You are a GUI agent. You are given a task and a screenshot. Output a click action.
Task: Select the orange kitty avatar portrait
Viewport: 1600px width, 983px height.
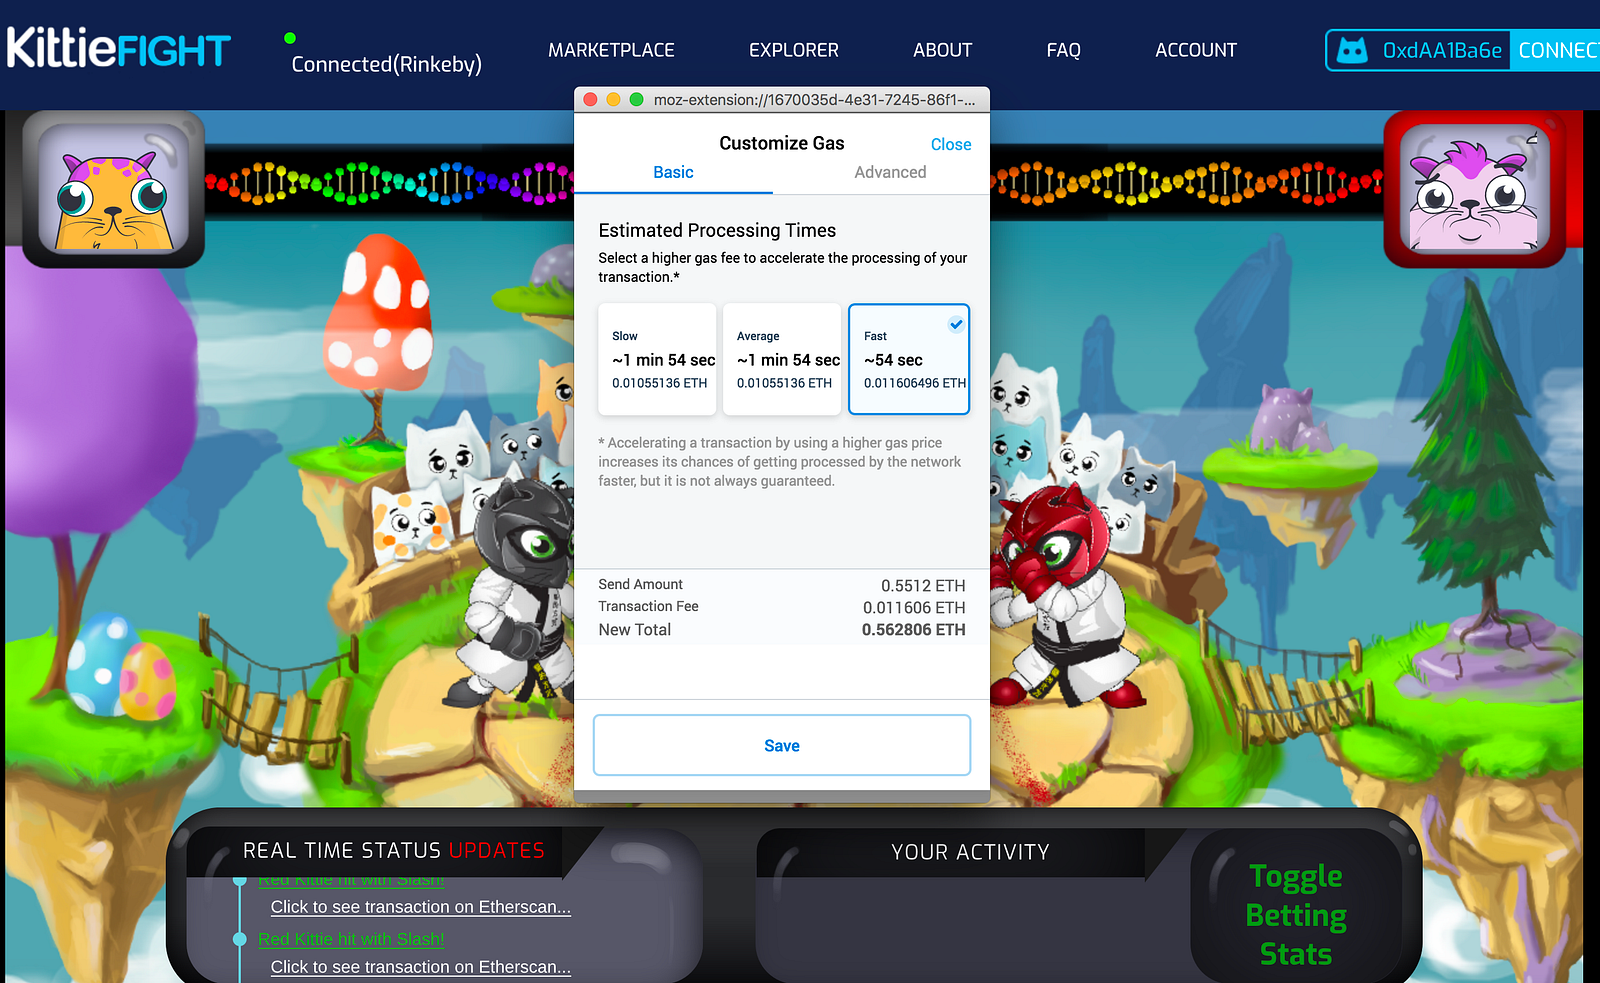click(113, 188)
